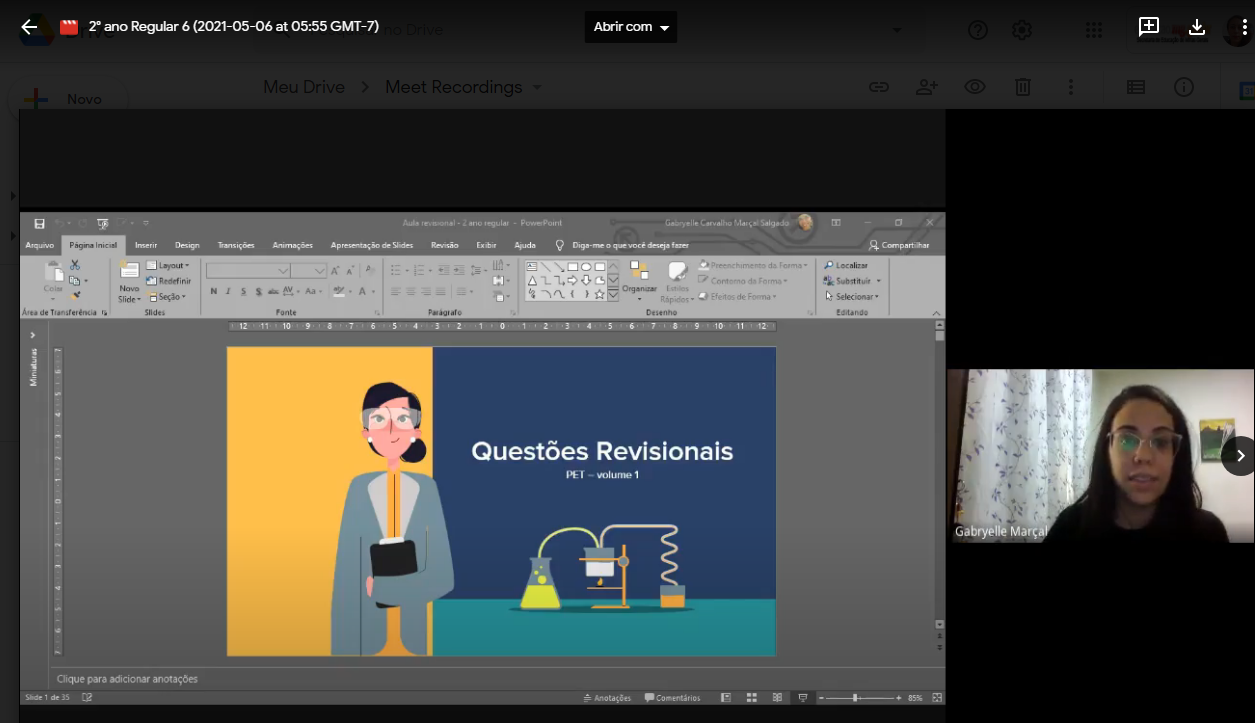Click the scissors cut icon

(75, 265)
